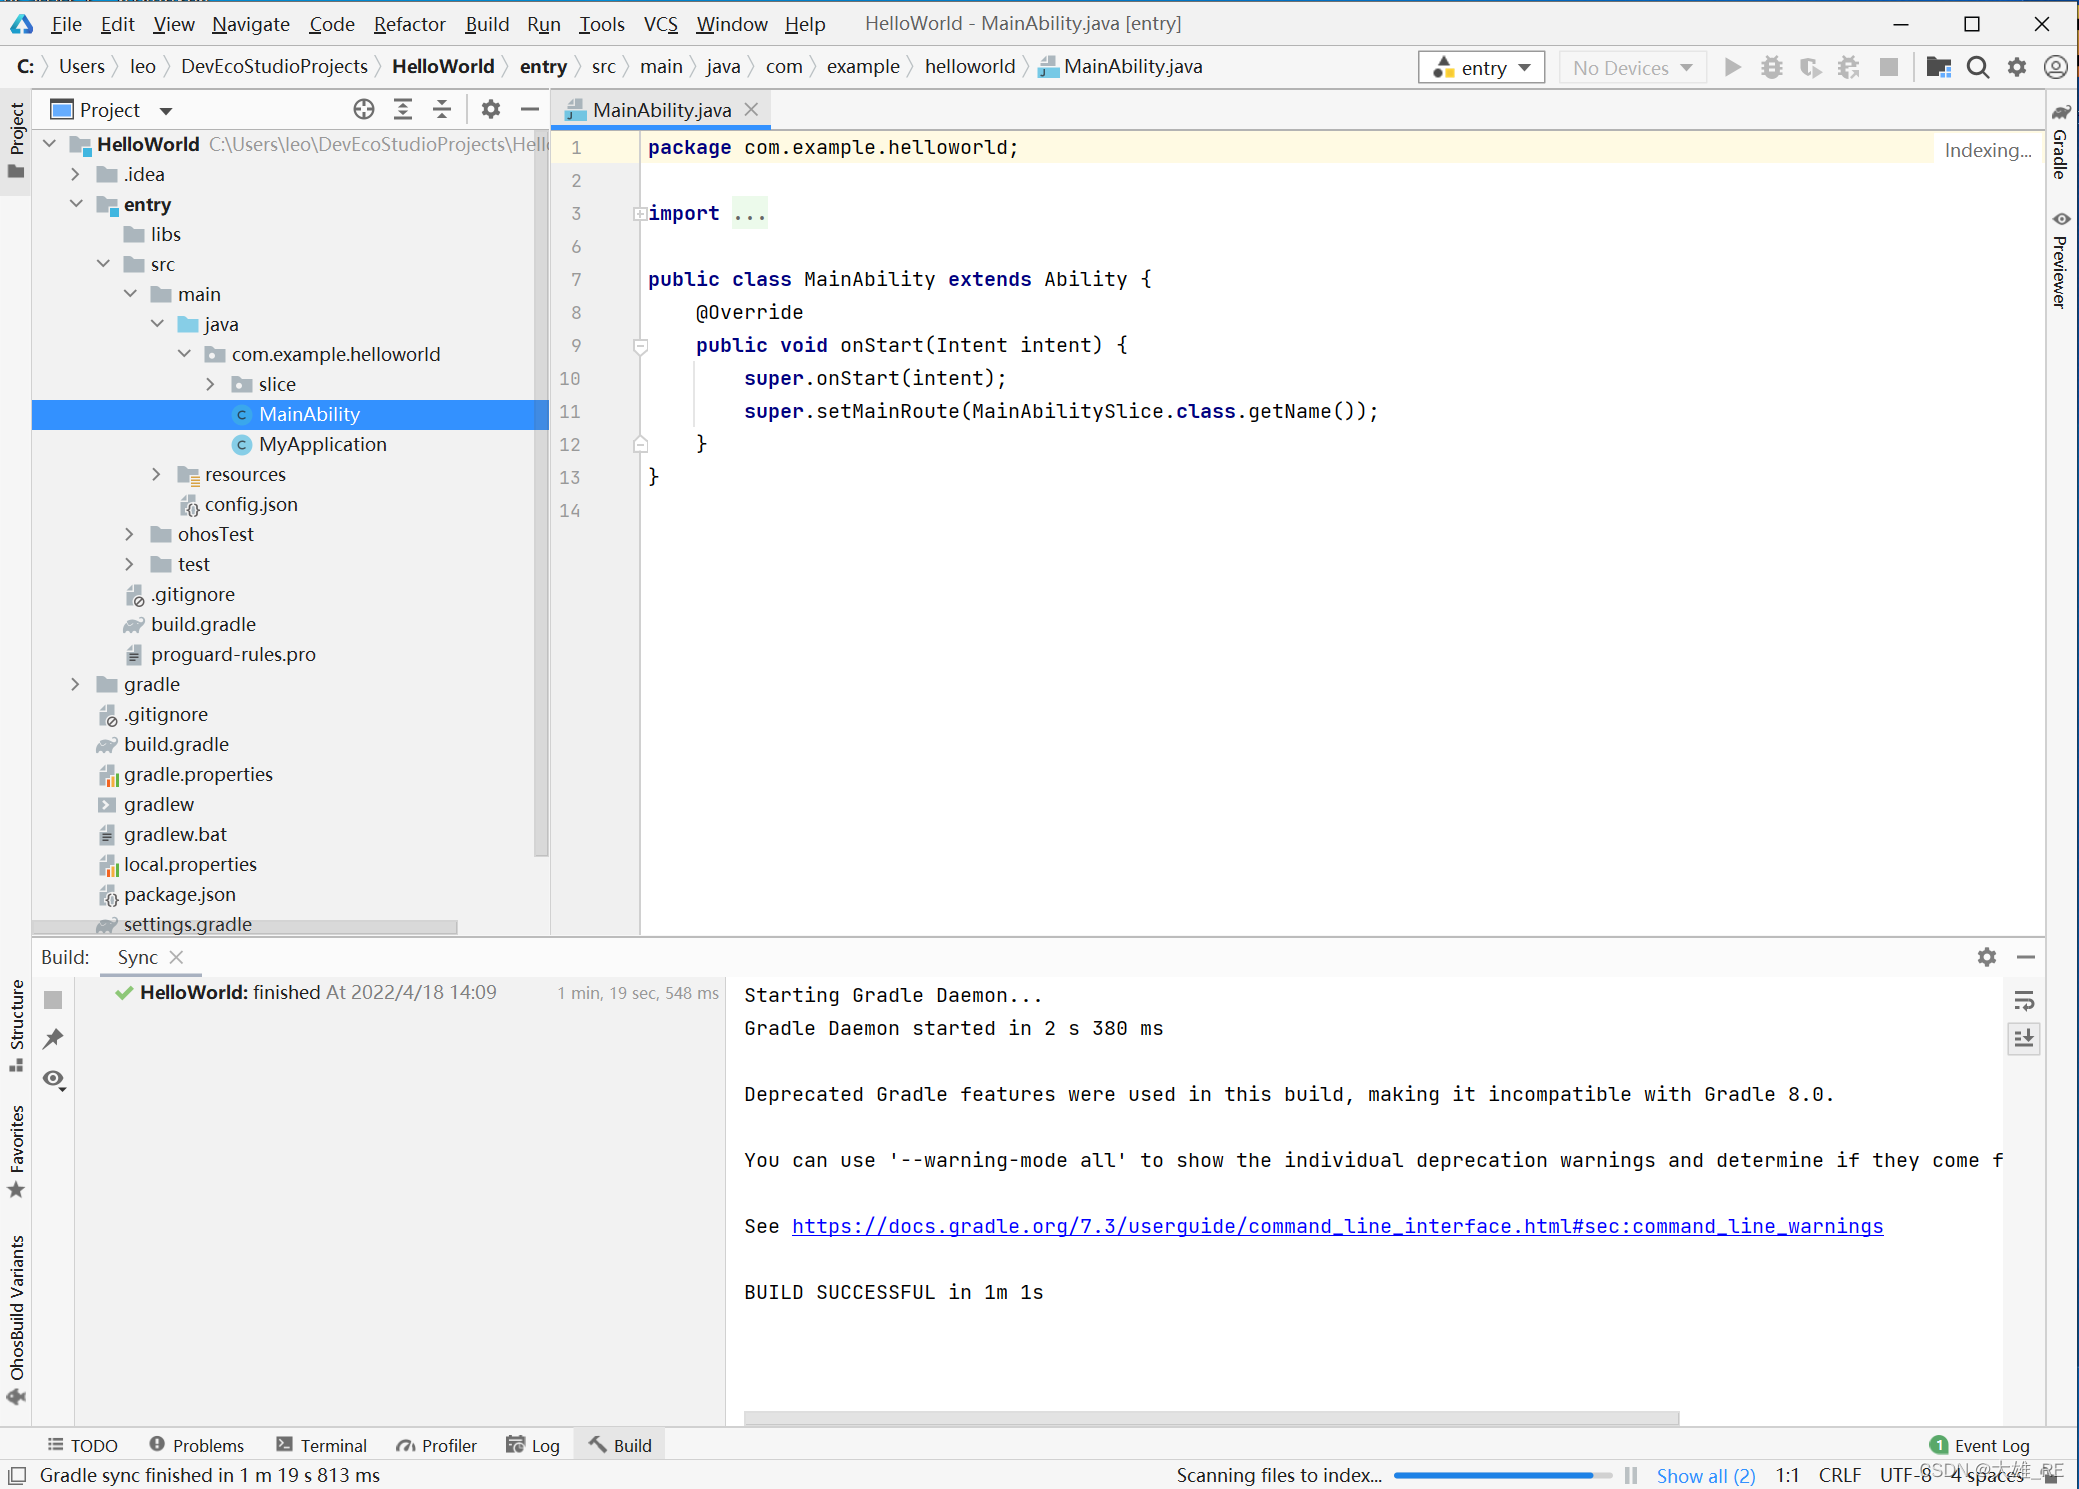Open the No Devices dropdown
2079x1489 pixels.
coord(1632,67)
